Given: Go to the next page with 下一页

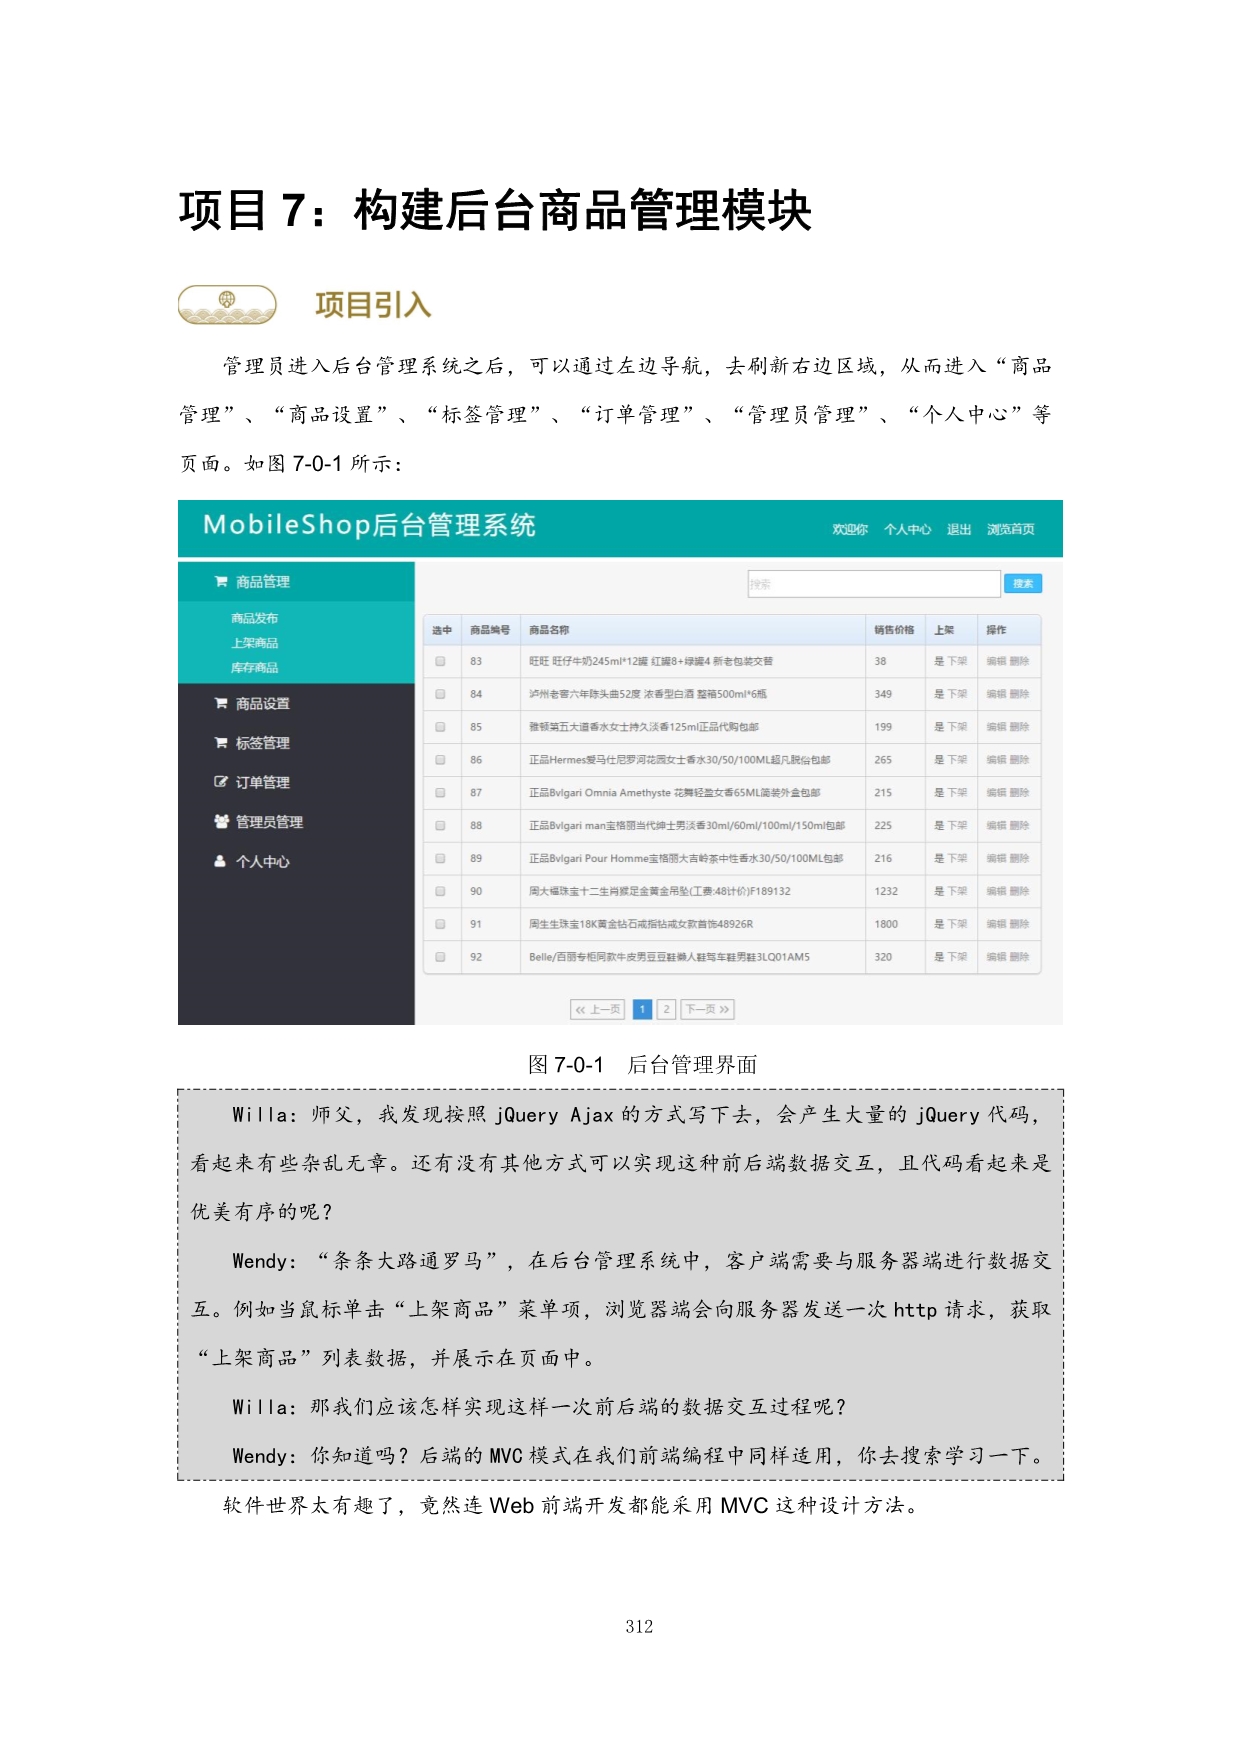Looking at the screenshot, I should click(708, 1010).
